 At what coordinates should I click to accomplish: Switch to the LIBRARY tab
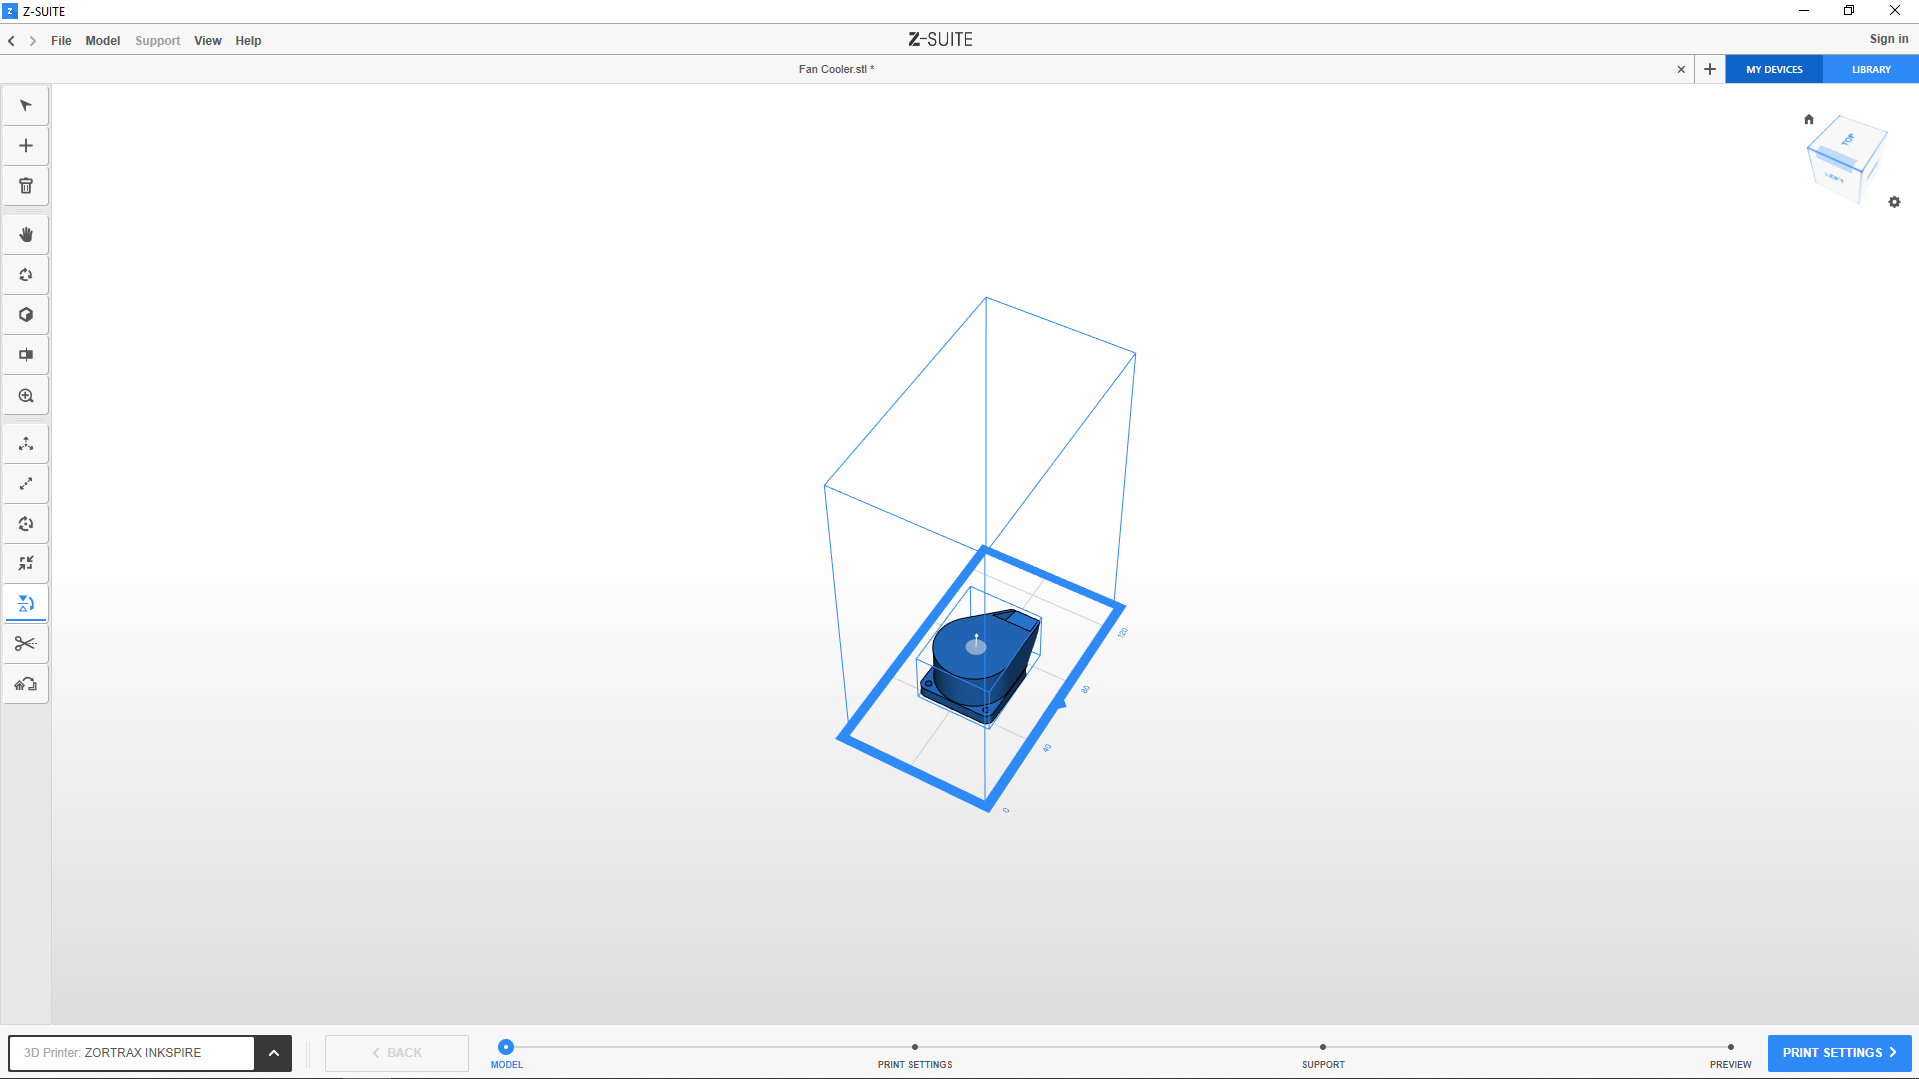point(1870,70)
